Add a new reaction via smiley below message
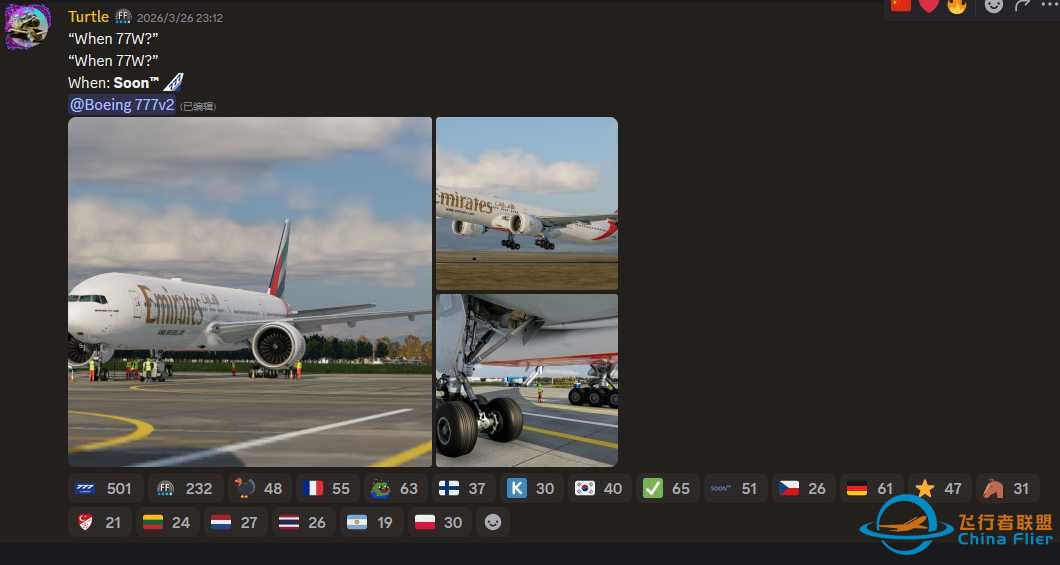1060x565 pixels. [x=492, y=522]
